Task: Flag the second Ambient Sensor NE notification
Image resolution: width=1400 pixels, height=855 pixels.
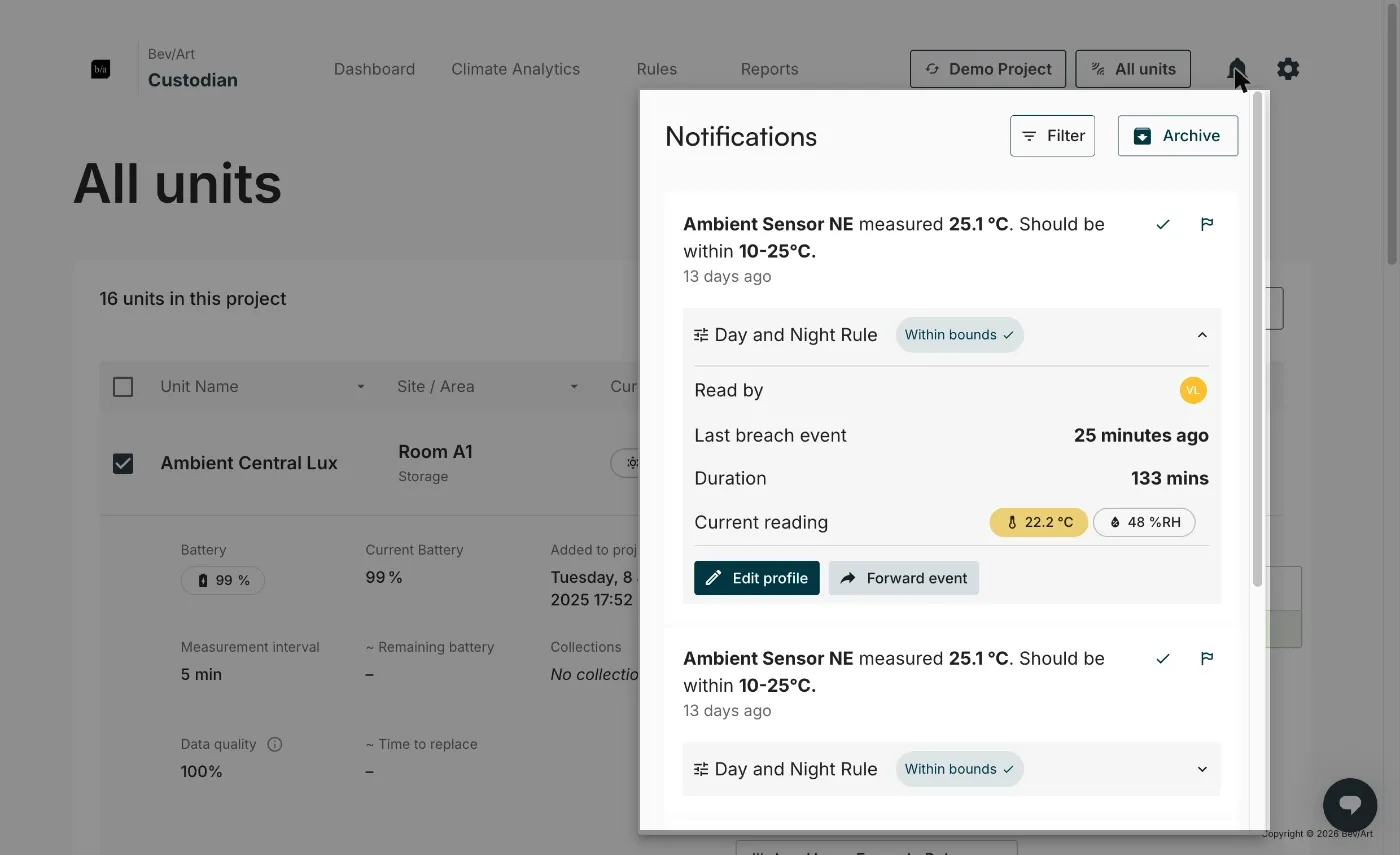Action: pyautogui.click(x=1207, y=659)
